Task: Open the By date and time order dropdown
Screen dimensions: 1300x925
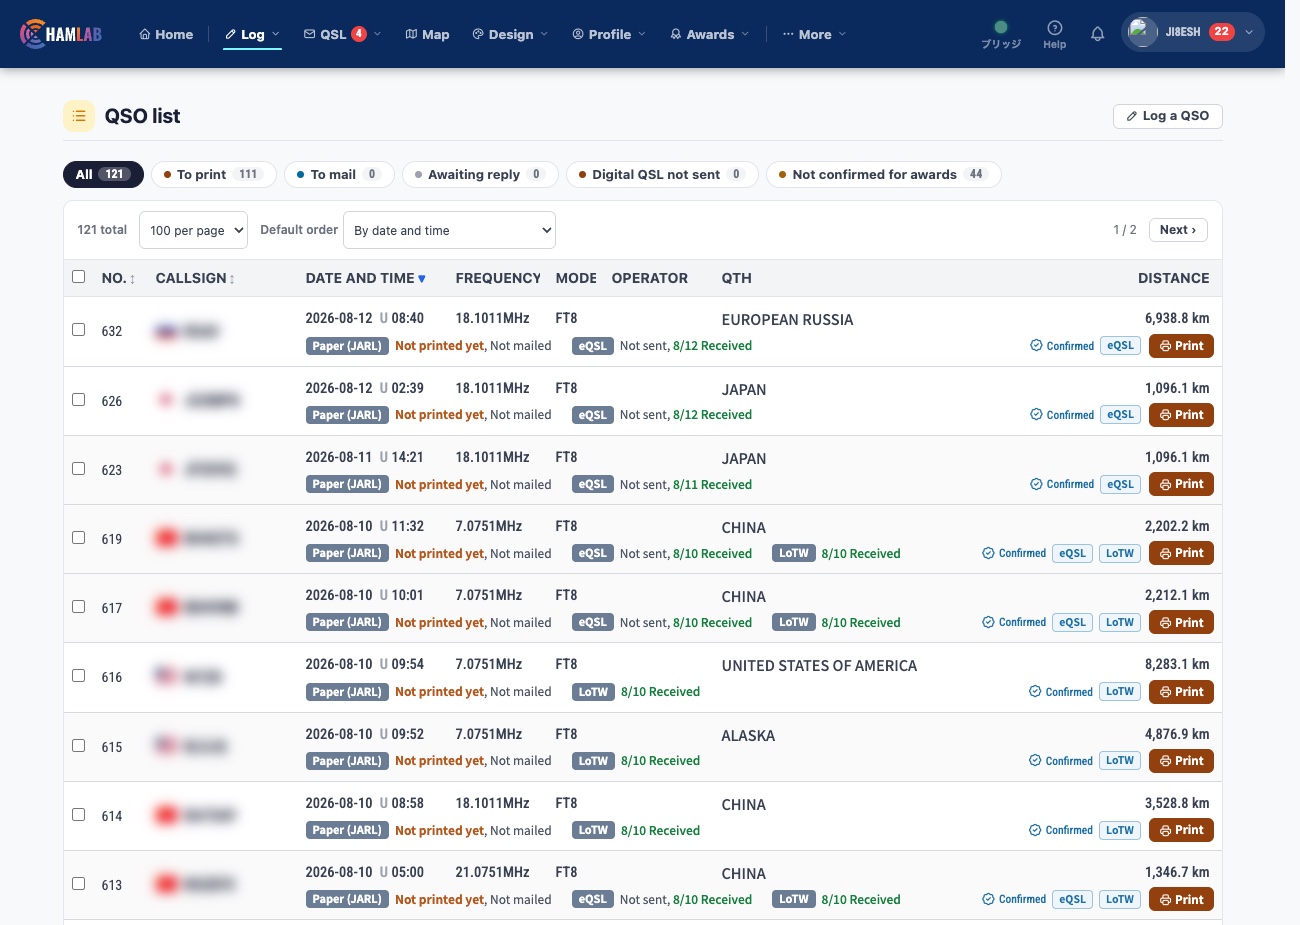Action: point(449,230)
